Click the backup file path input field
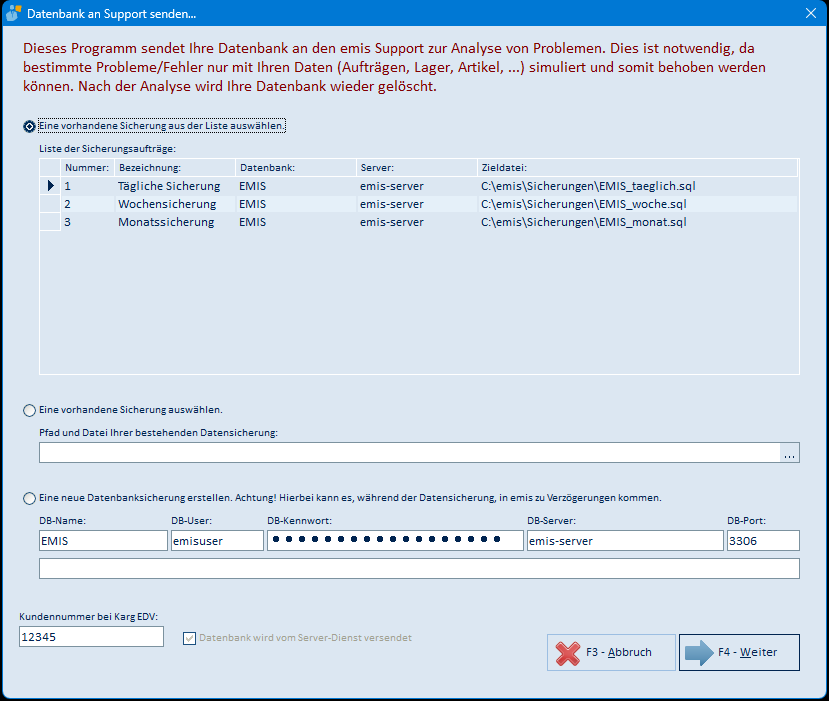 [x=410, y=453]
